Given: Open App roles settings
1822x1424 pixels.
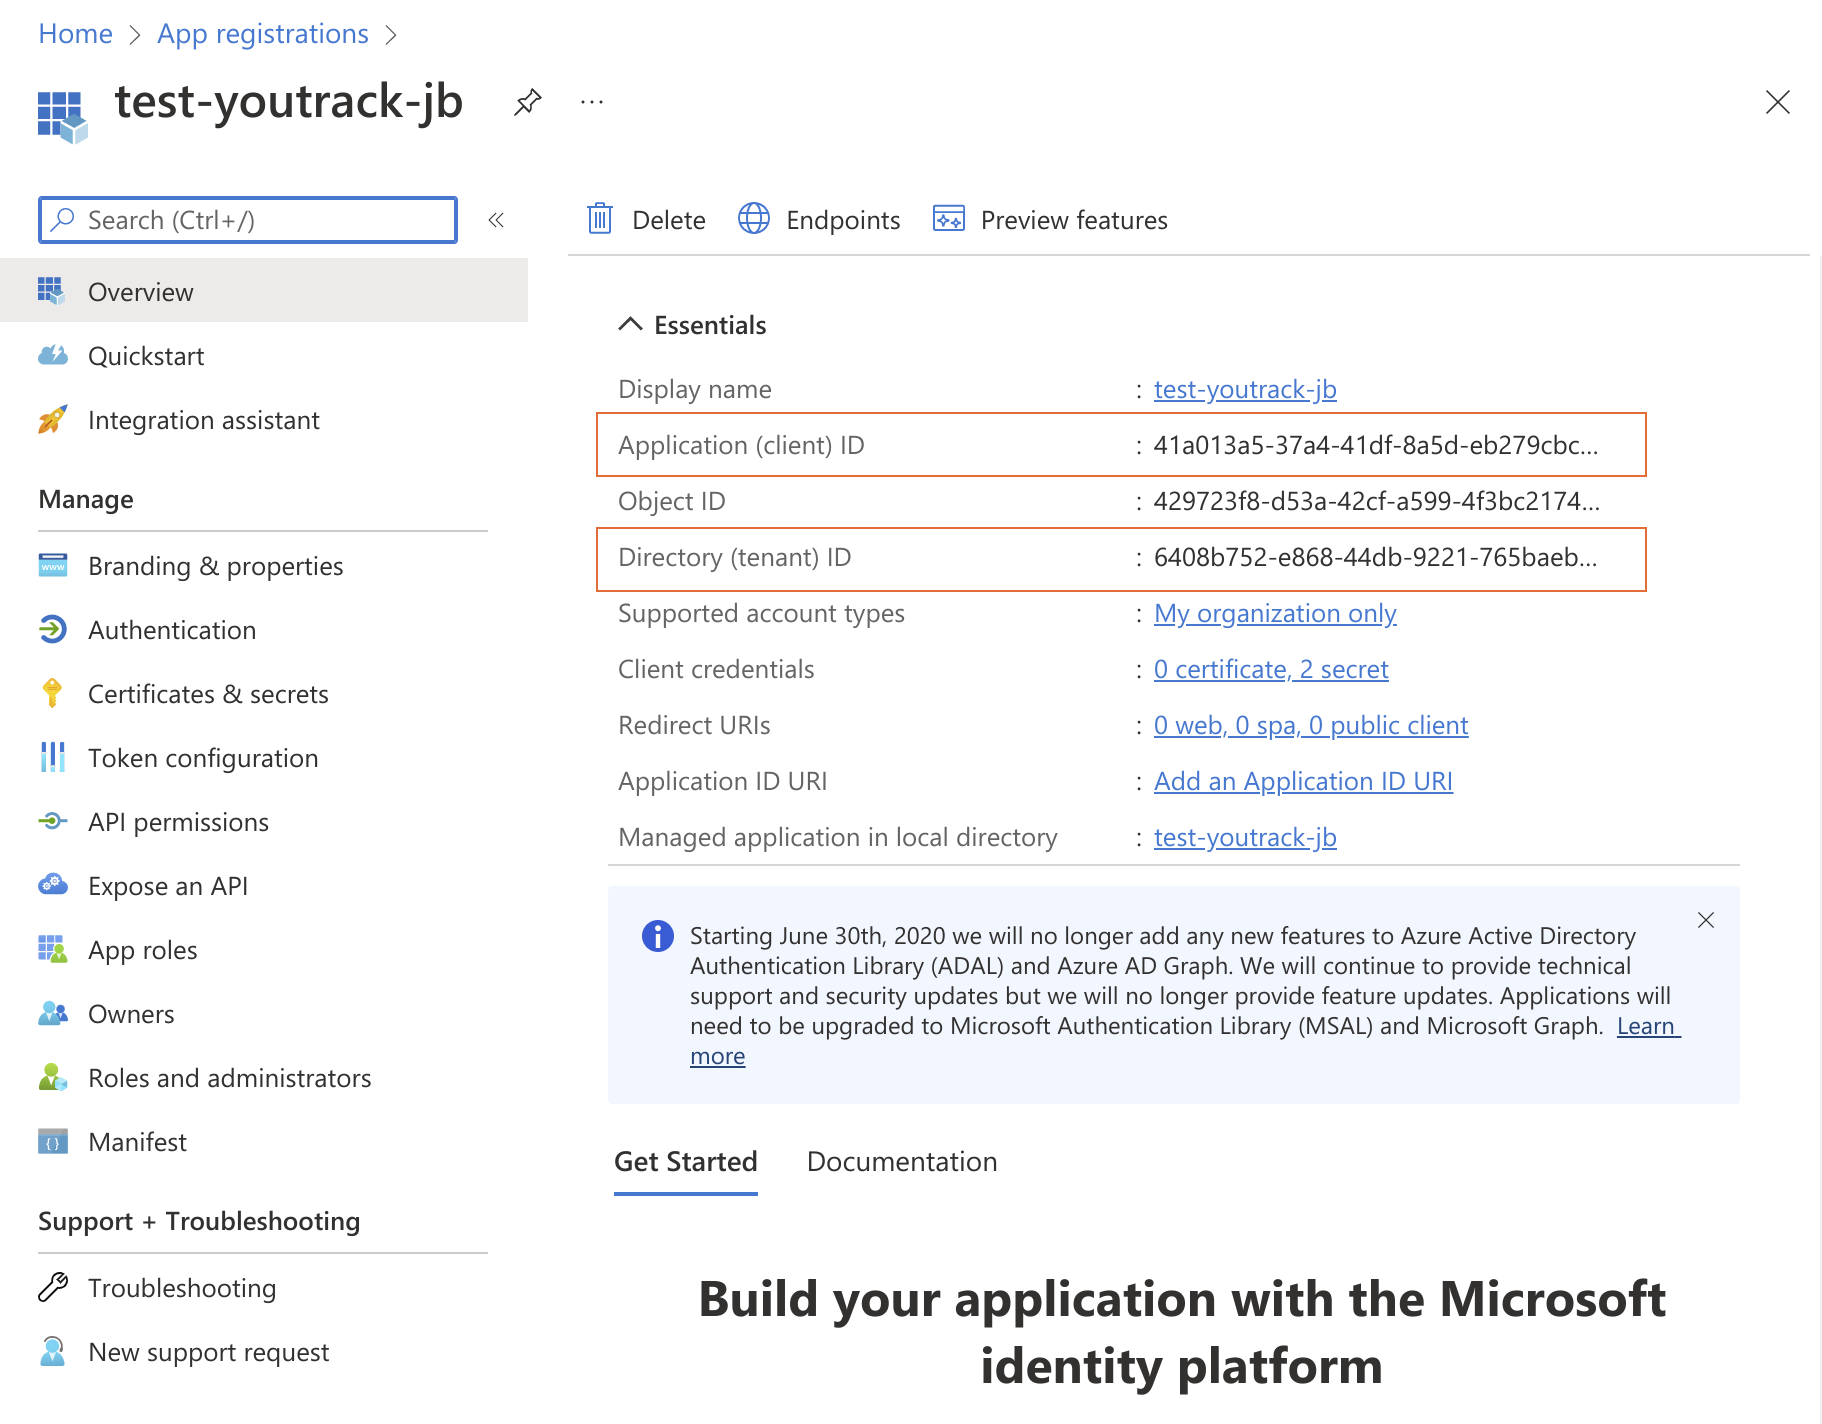Looking at the screenshot, I should click(142, 949).
